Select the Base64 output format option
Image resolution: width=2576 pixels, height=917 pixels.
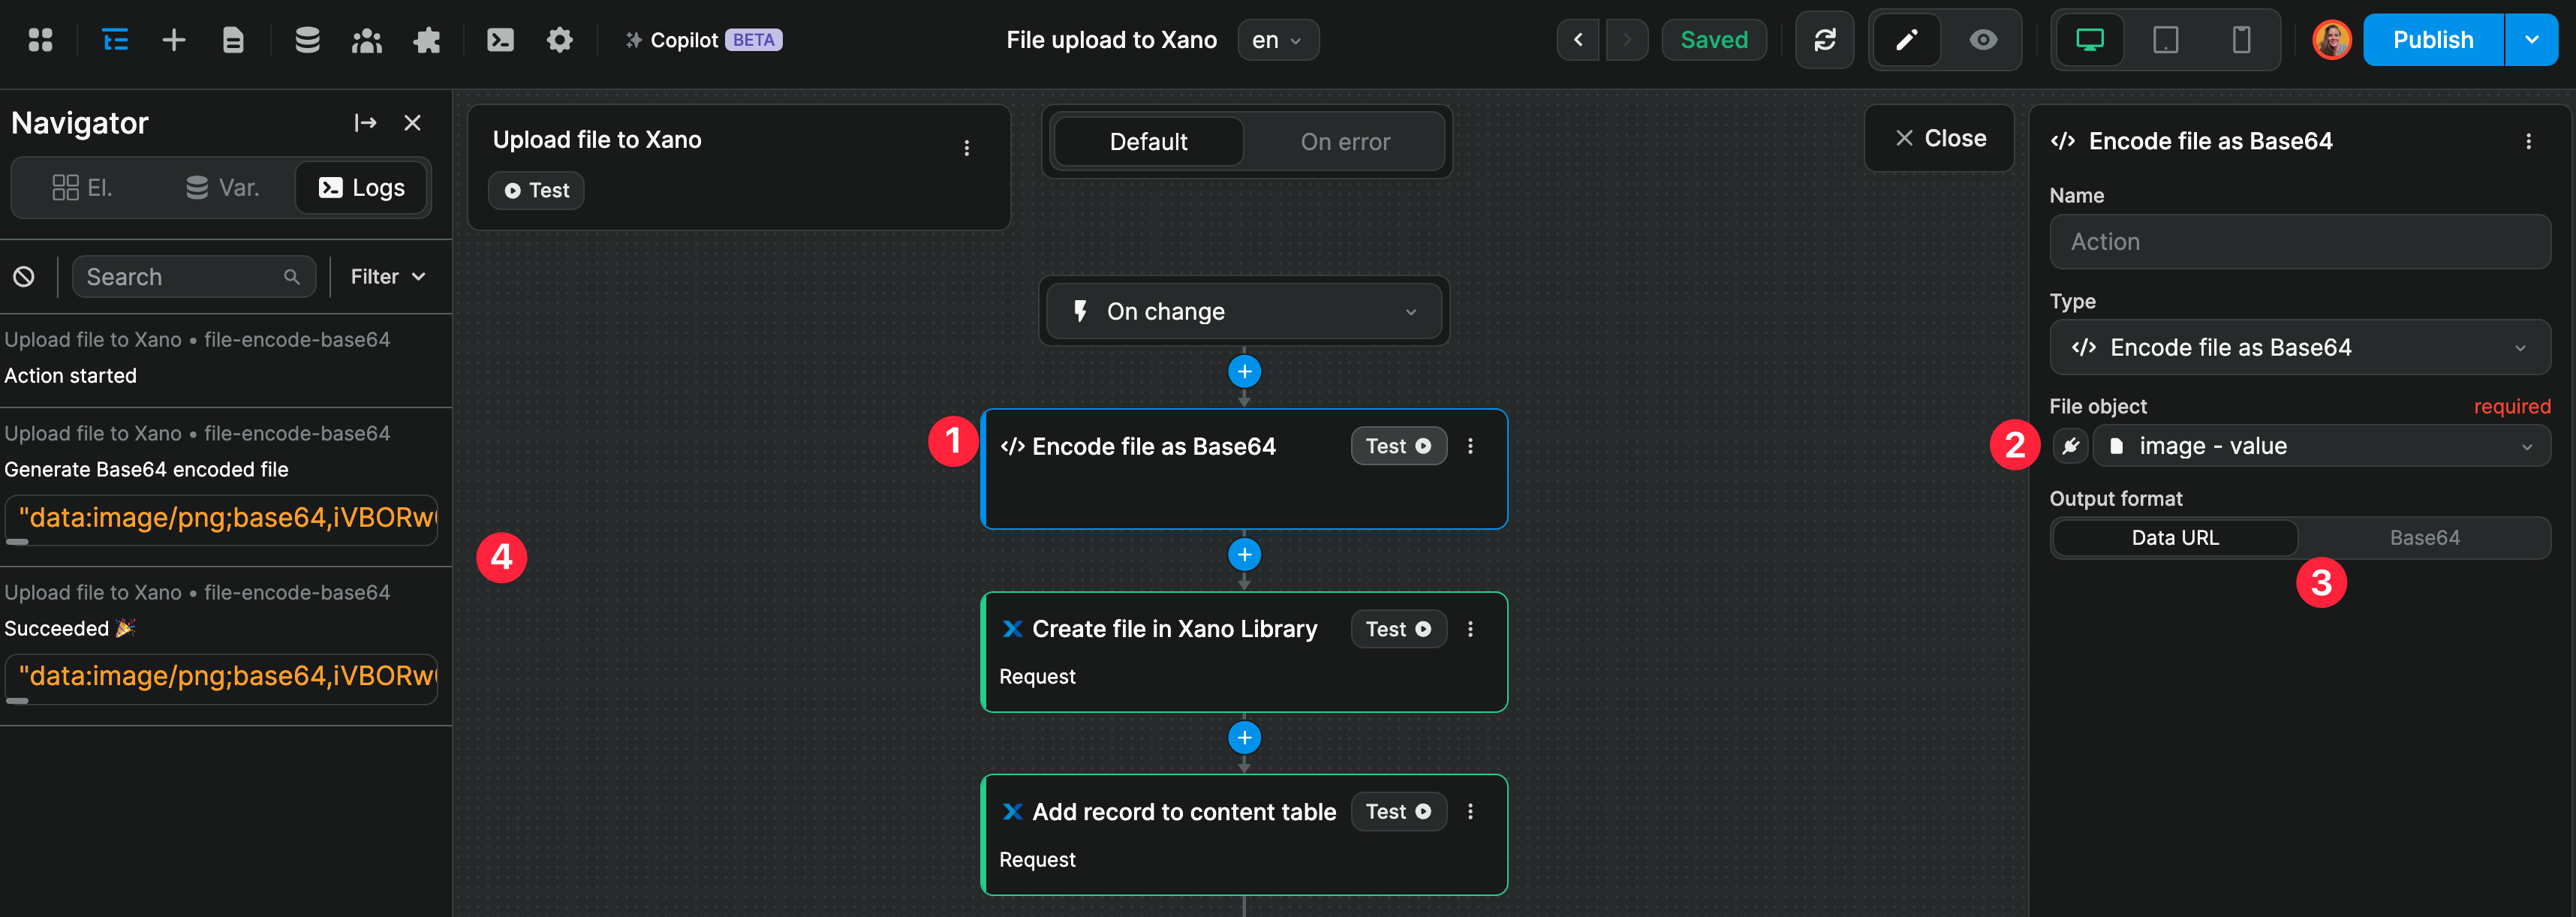2426,537
